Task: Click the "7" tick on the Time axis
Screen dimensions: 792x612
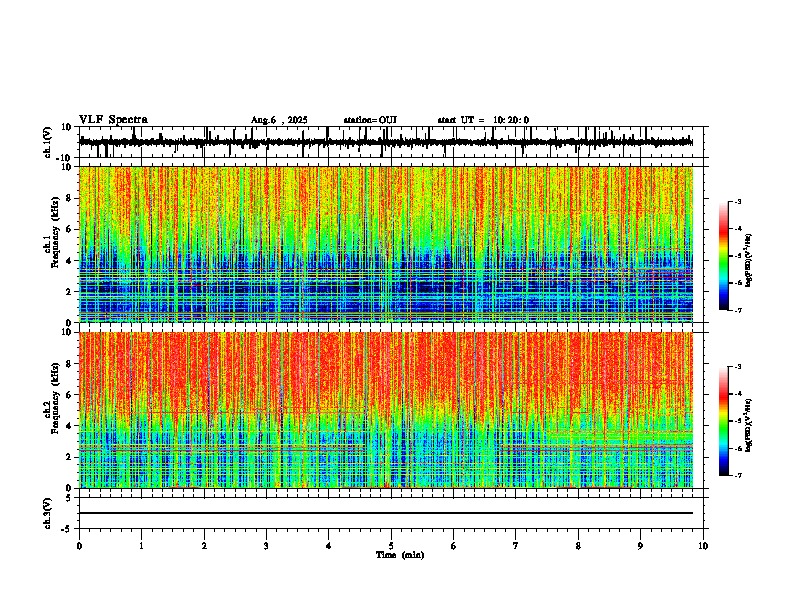Action: [x=515, y=546]
